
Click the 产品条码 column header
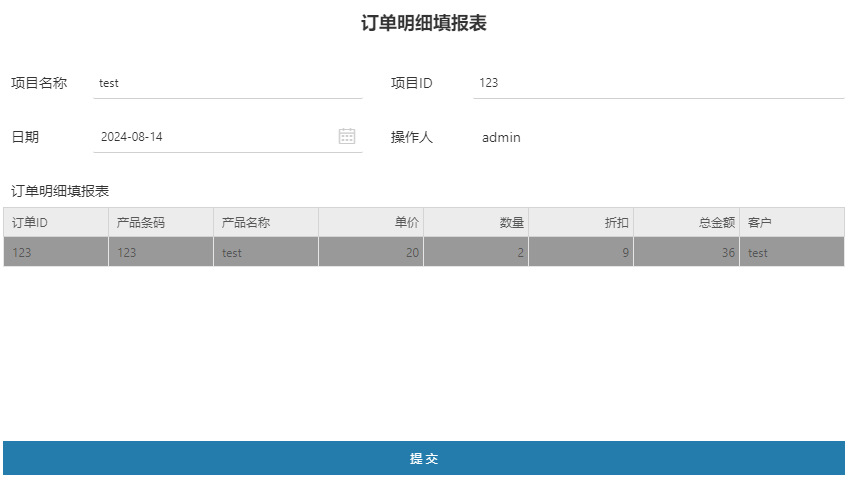tap(161, 222)
